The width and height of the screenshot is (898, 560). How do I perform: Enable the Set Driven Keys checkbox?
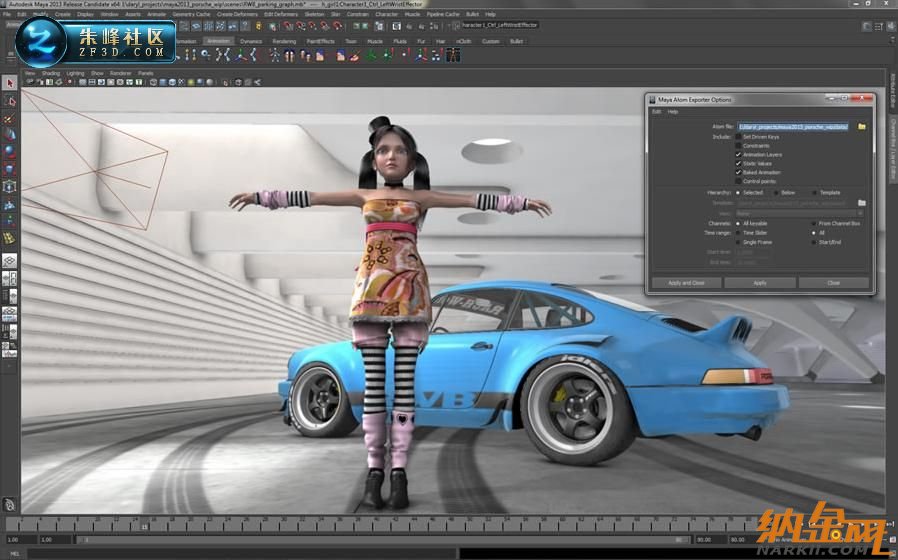pos(739,137)
